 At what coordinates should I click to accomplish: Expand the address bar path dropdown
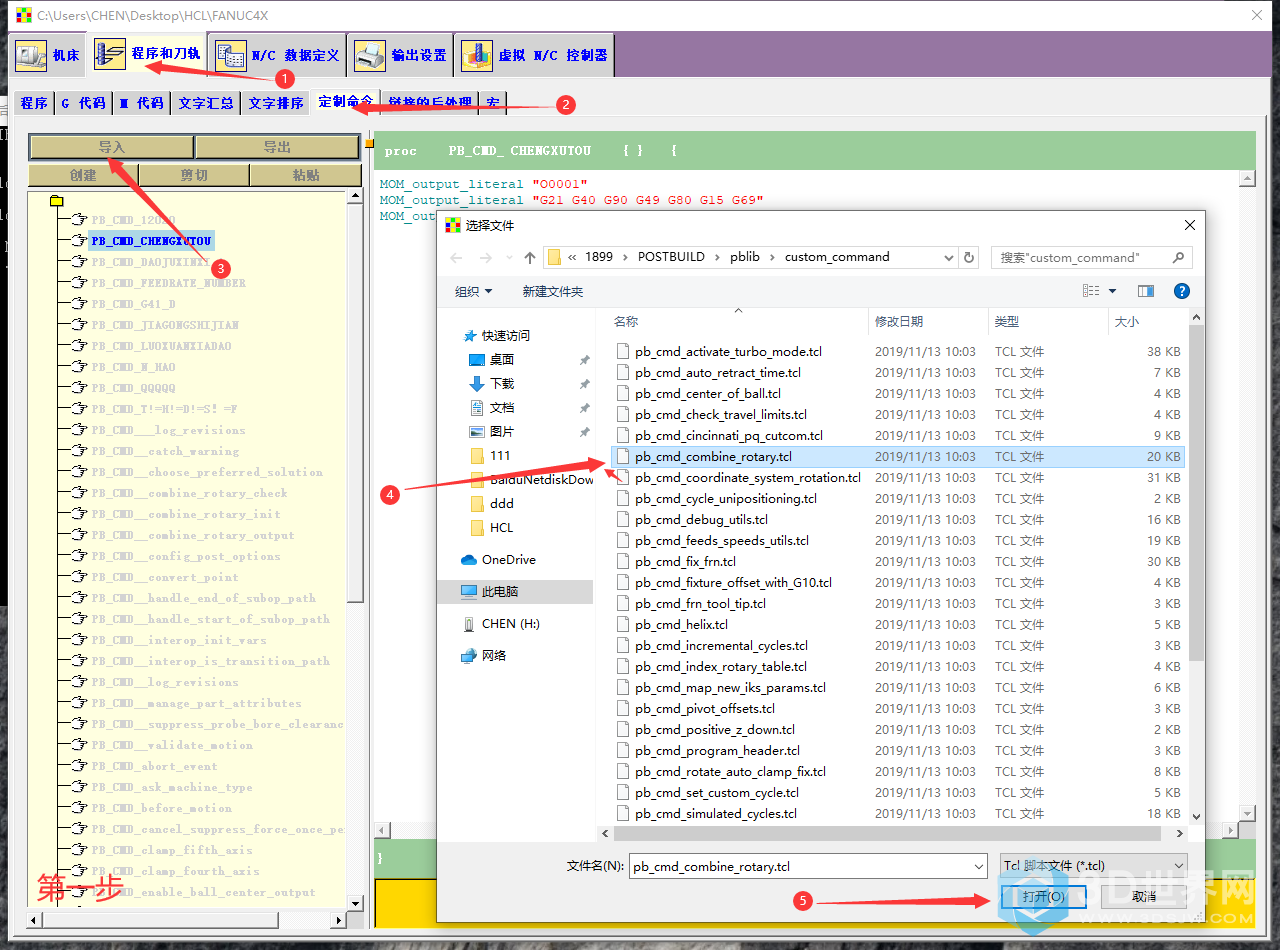(949, 257)
